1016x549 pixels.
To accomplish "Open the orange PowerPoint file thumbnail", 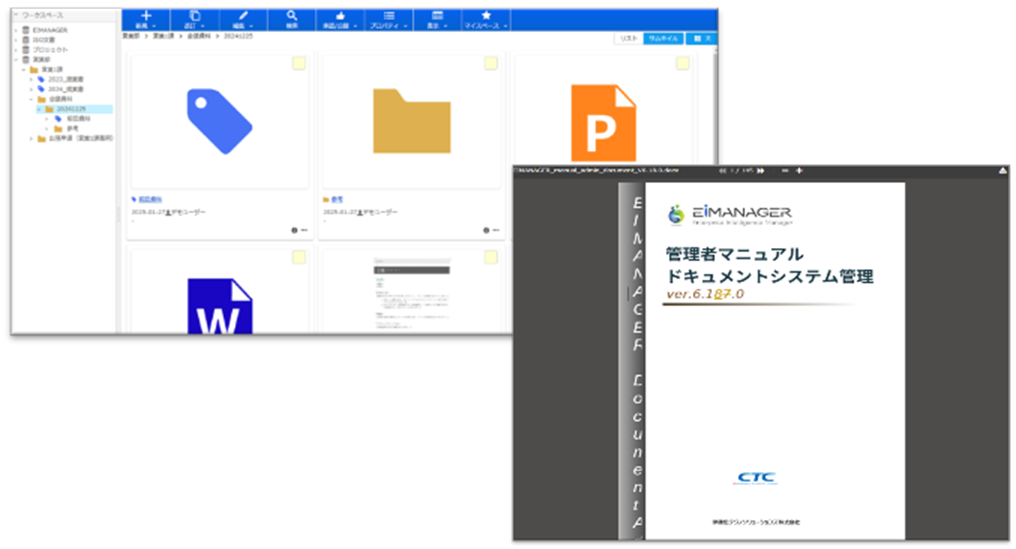I will pyautogui.click(x=603, y=123).
